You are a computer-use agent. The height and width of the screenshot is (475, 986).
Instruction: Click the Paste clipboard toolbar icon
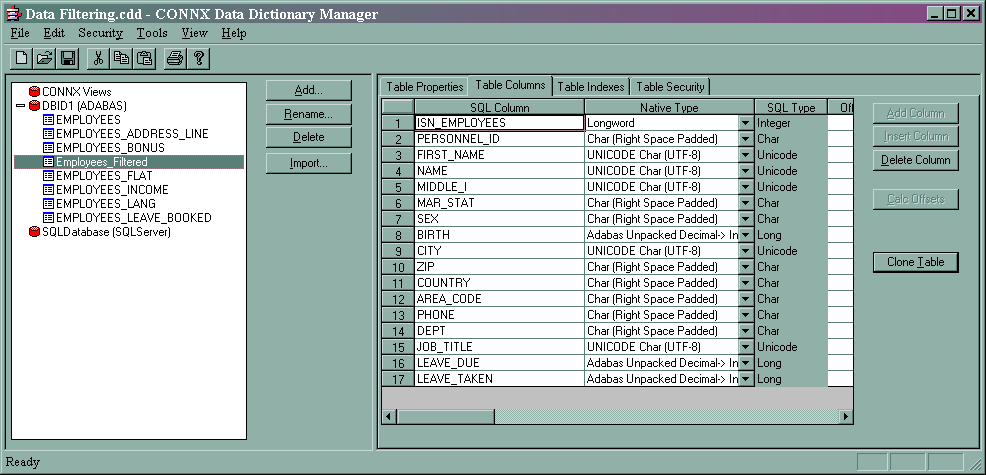click(144, 59)
